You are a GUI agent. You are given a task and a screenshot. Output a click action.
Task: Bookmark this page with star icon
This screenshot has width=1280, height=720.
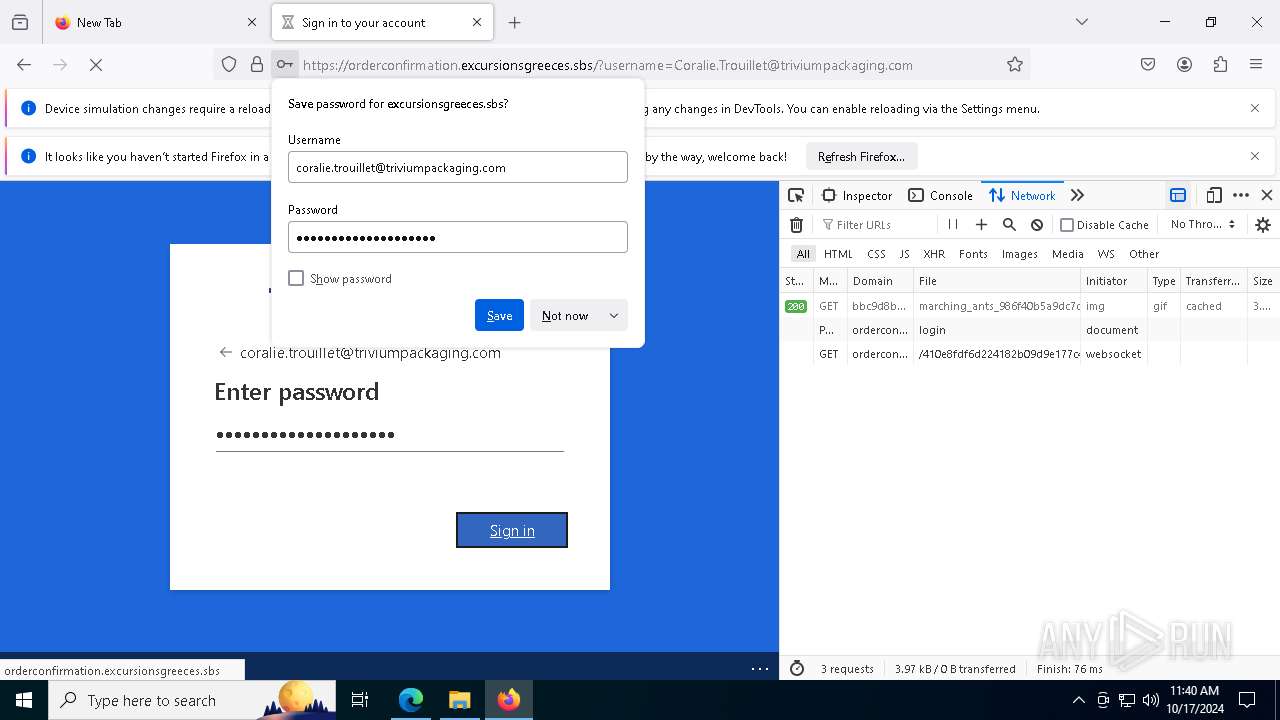click(1015, 65)
